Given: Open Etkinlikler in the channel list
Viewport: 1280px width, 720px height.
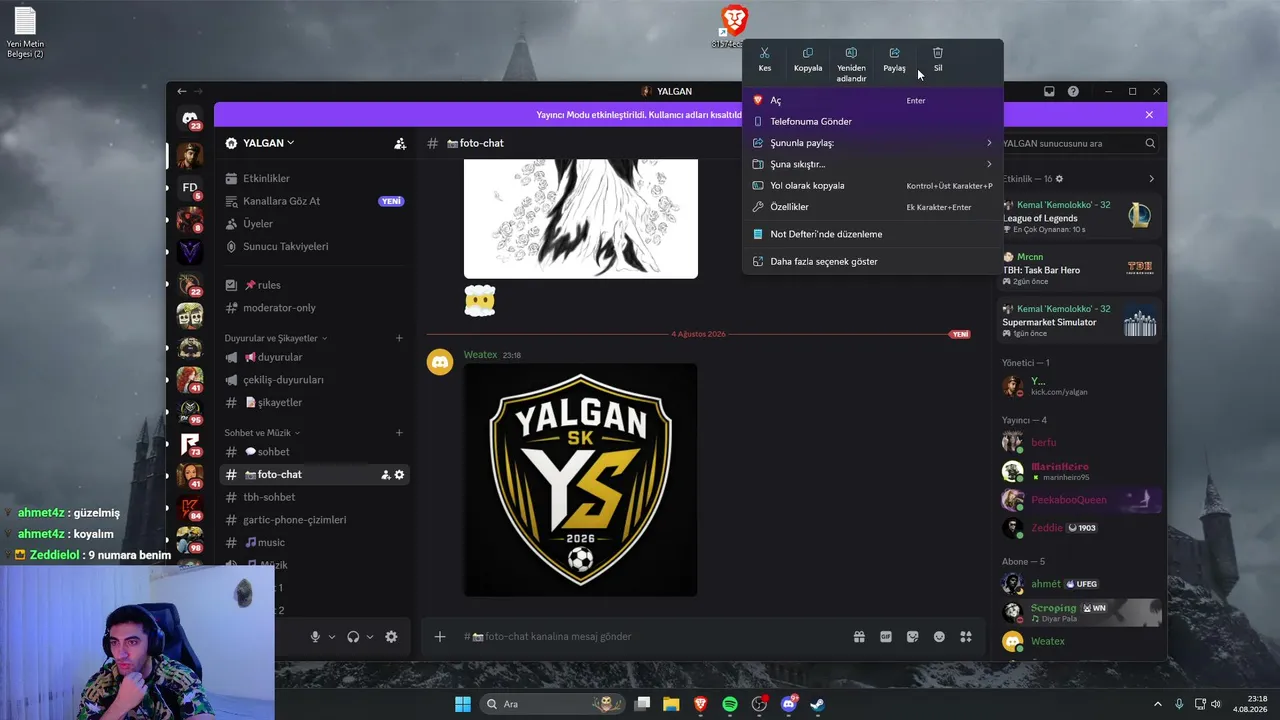Looking at the screenshot, I should click(x=314, y=178).
